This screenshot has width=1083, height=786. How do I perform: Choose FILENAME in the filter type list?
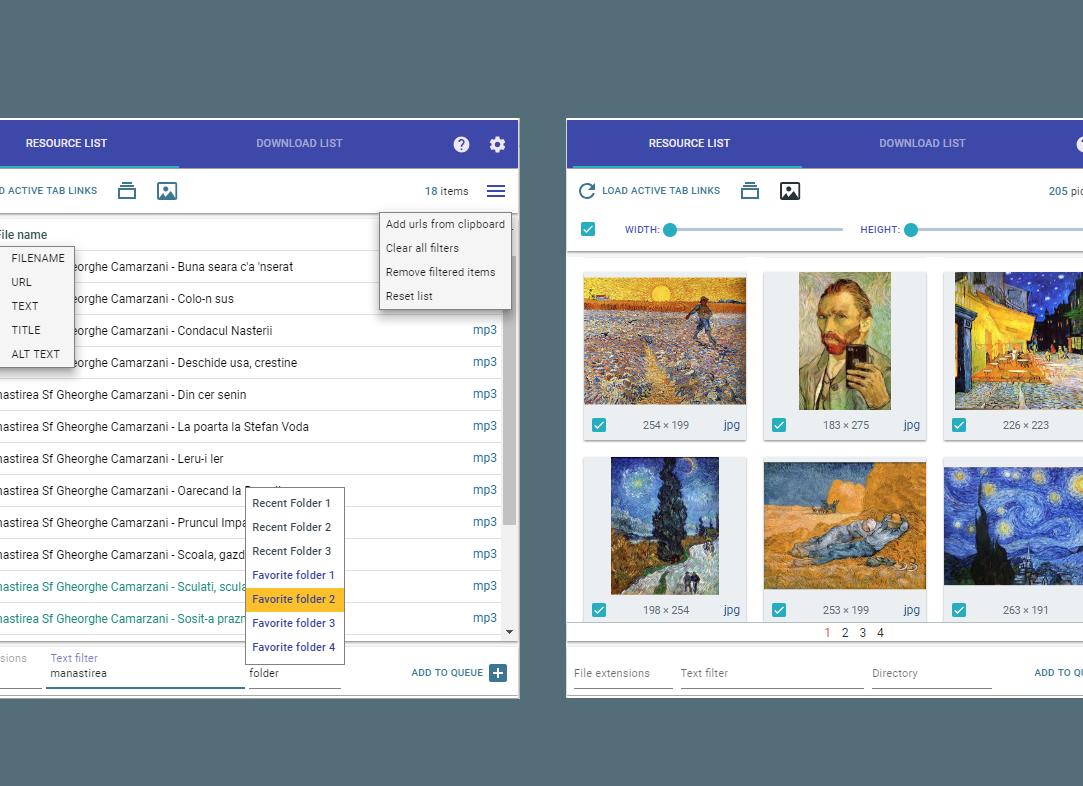tap(37, 258)
